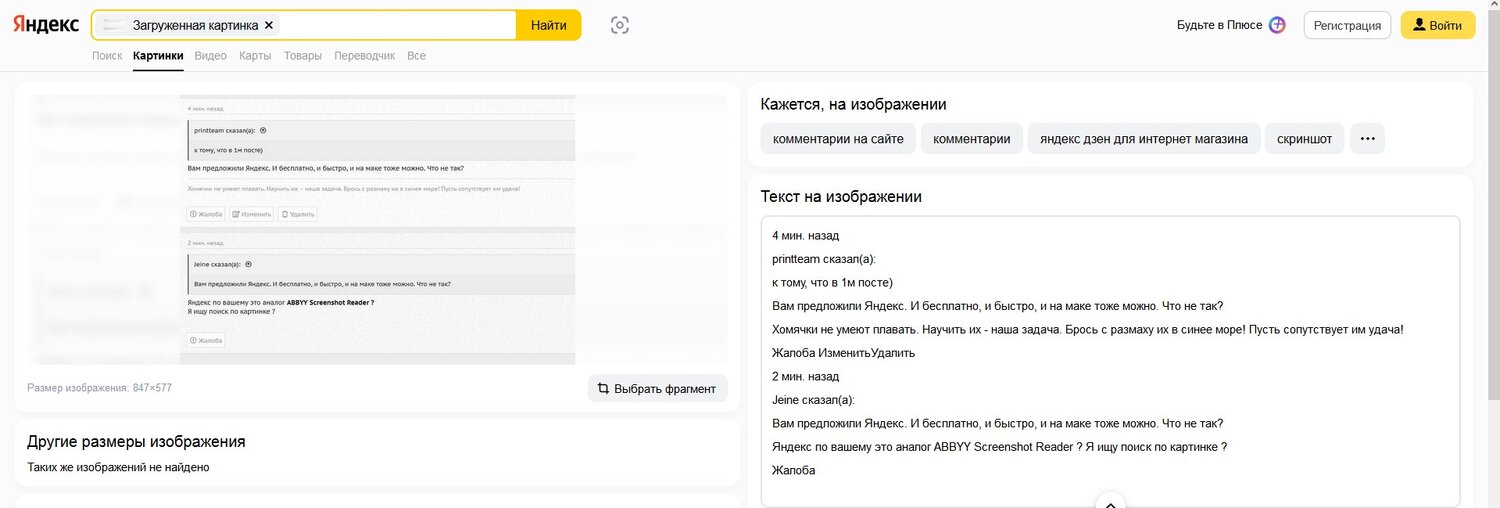1500x508 pixels.
Task: Click line mentioning ABBYY Screenshot Reader
Action: click(x=999, y=447)
